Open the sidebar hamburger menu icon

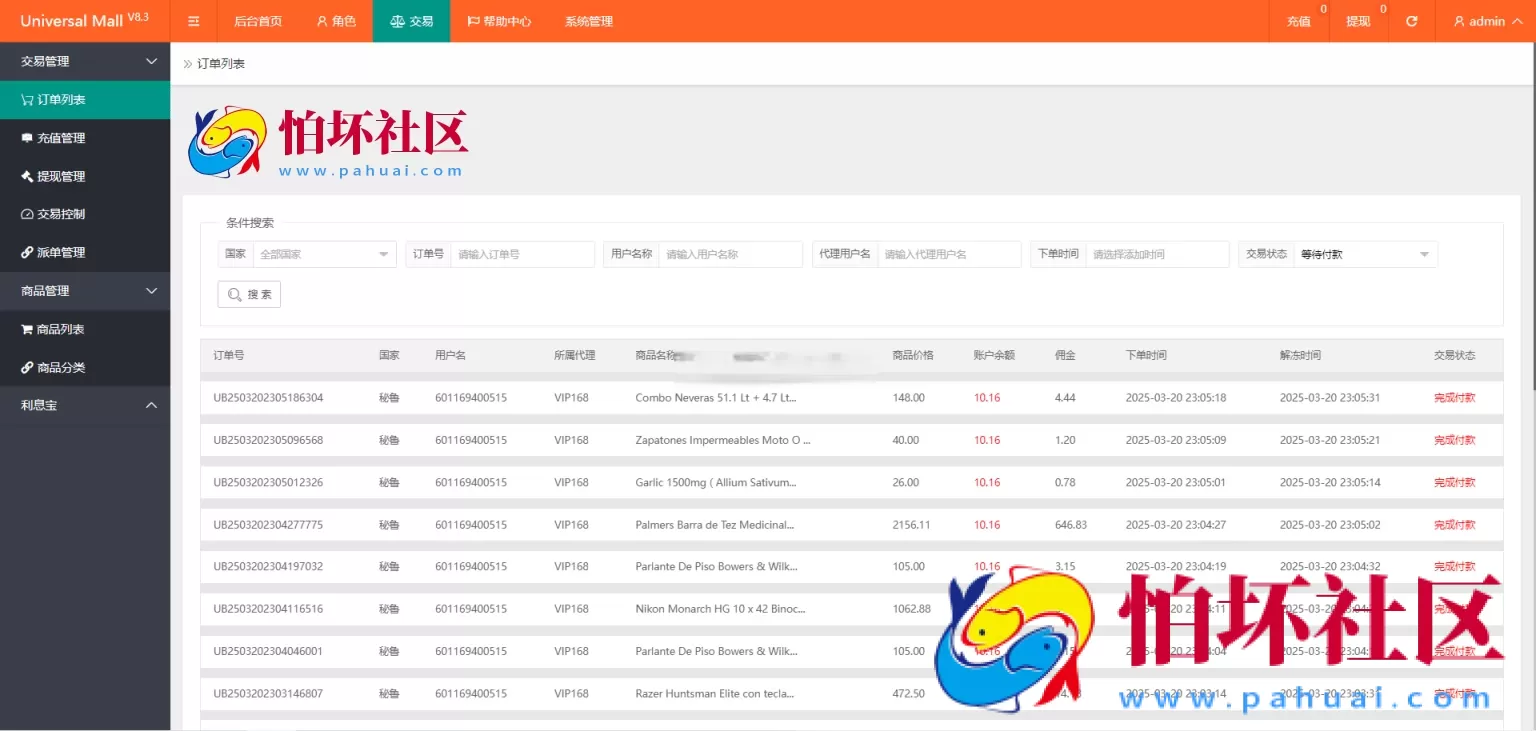click(193, 20)
